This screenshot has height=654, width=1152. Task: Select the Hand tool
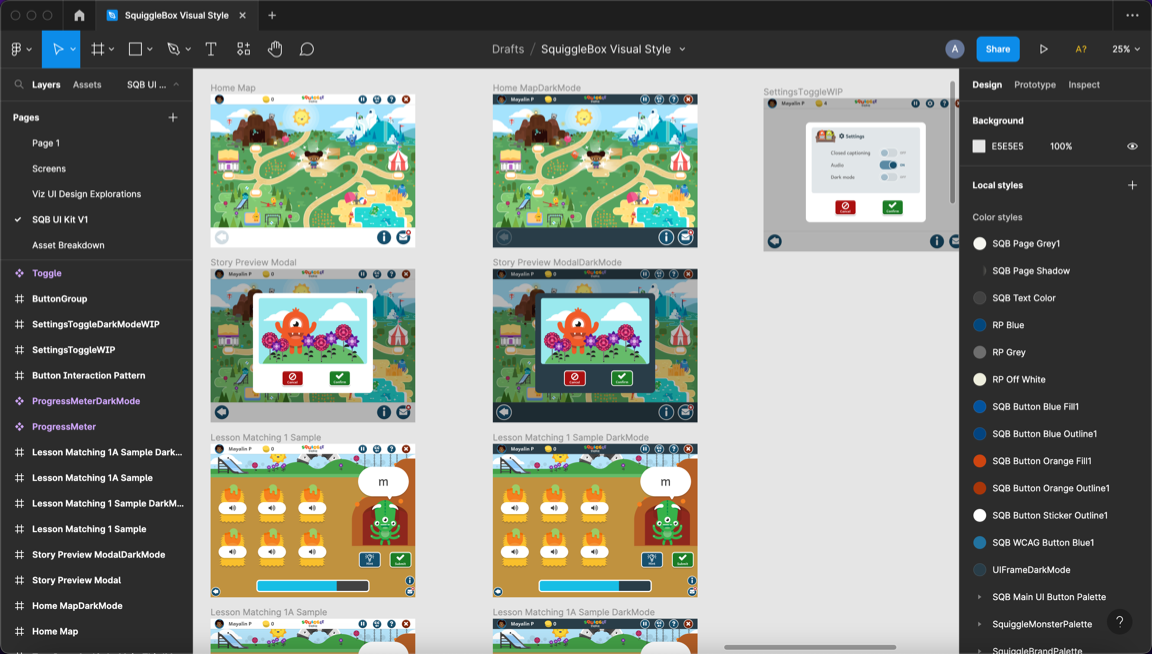pyautogui.click(x=275, y=49)
